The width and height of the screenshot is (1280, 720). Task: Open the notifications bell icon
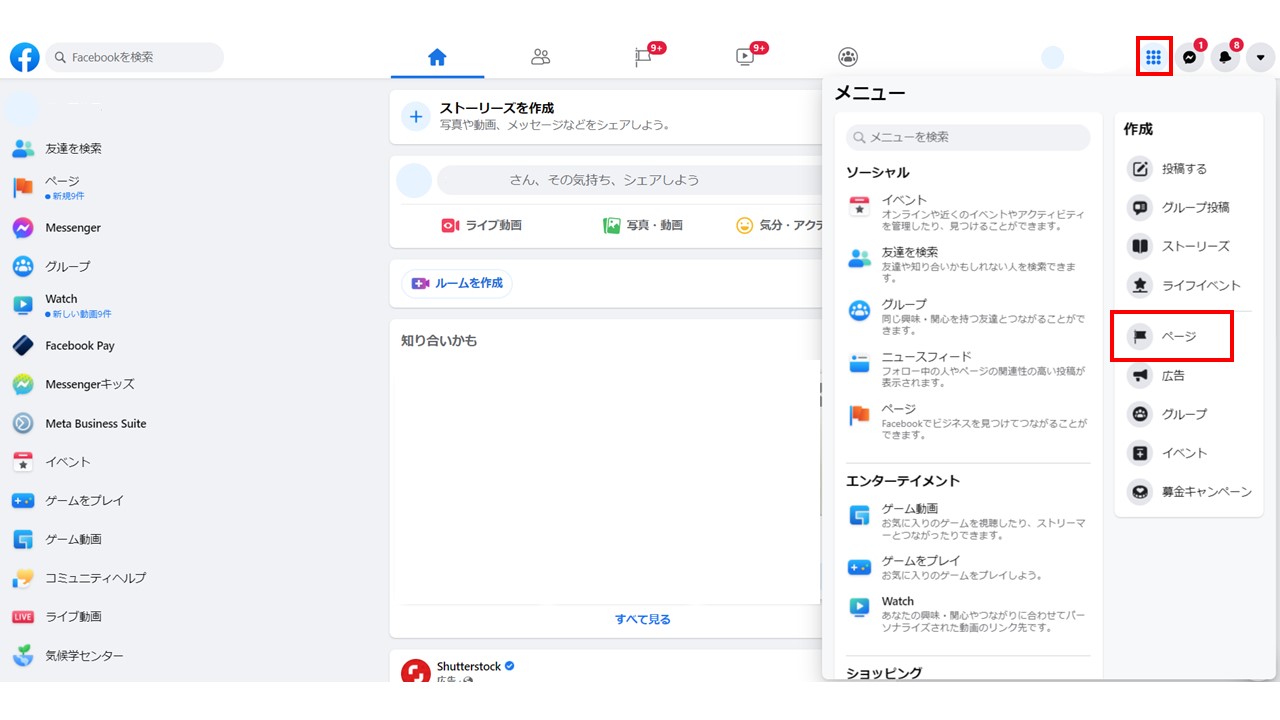[x=1225, y=57]
